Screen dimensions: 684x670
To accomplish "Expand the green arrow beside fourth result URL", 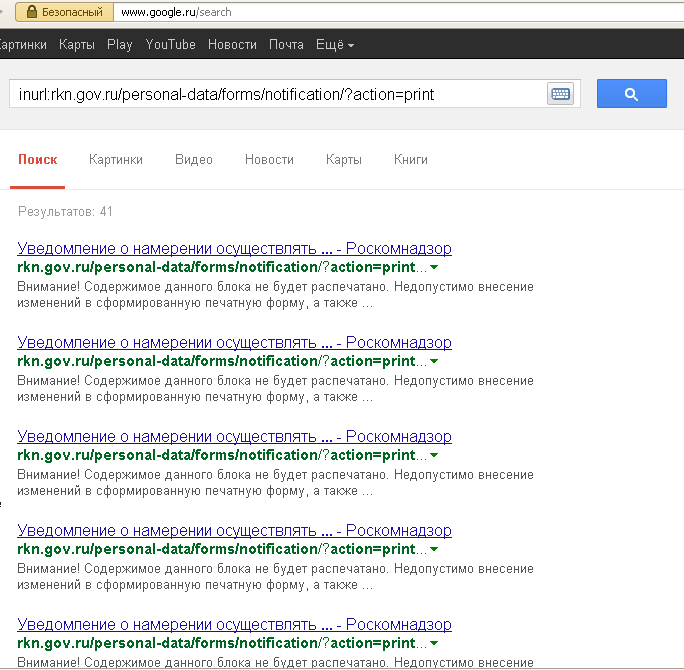I will pos(434,549).
